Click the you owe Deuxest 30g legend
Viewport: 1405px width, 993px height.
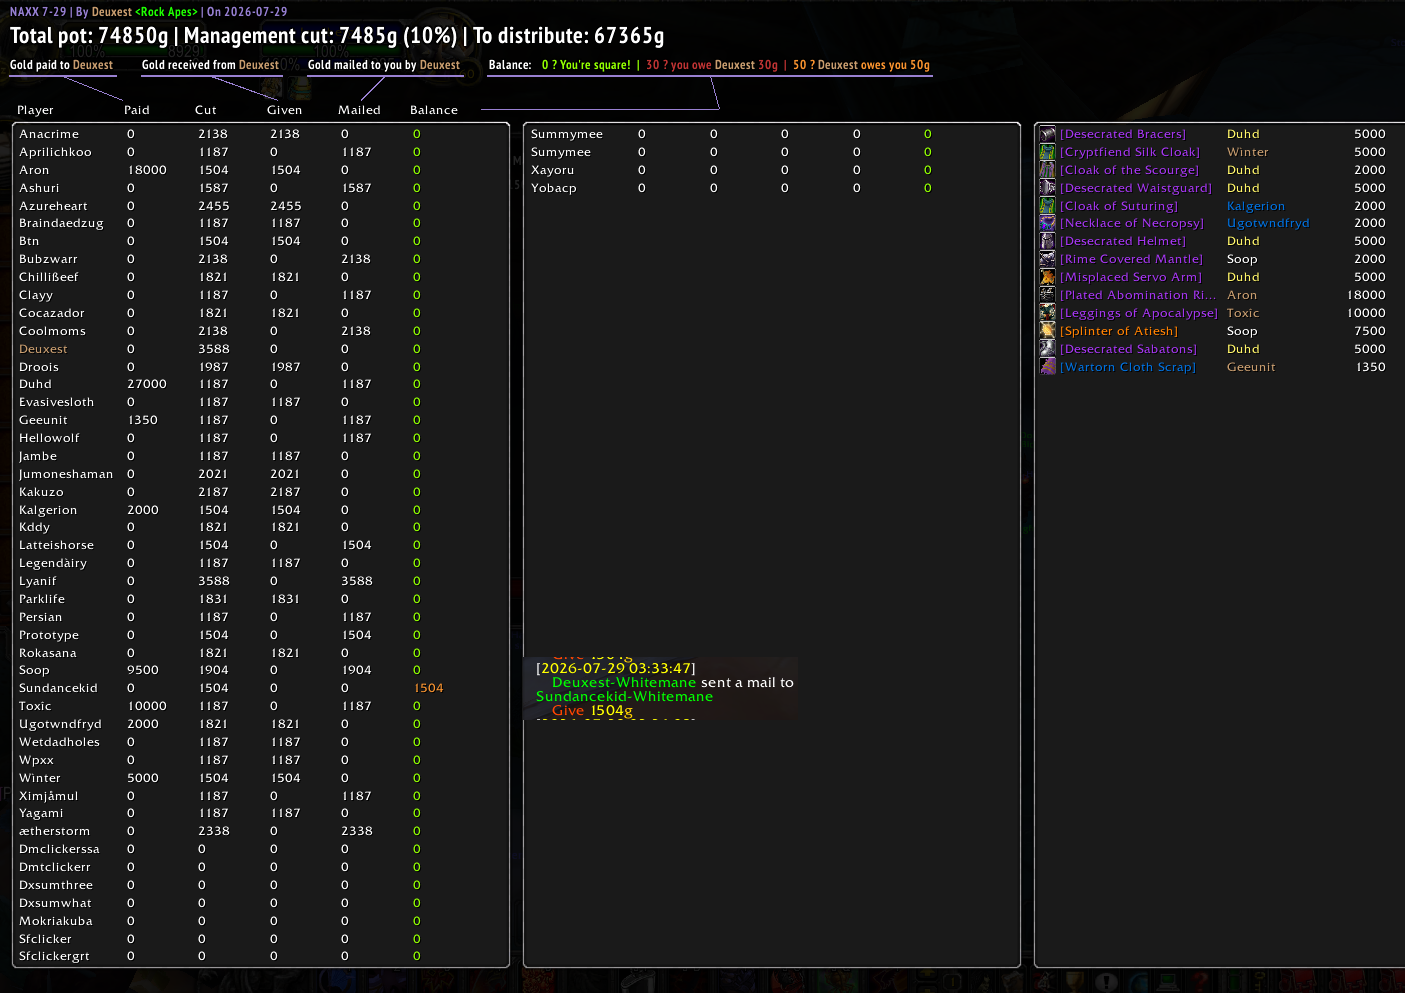click(712, 65)
